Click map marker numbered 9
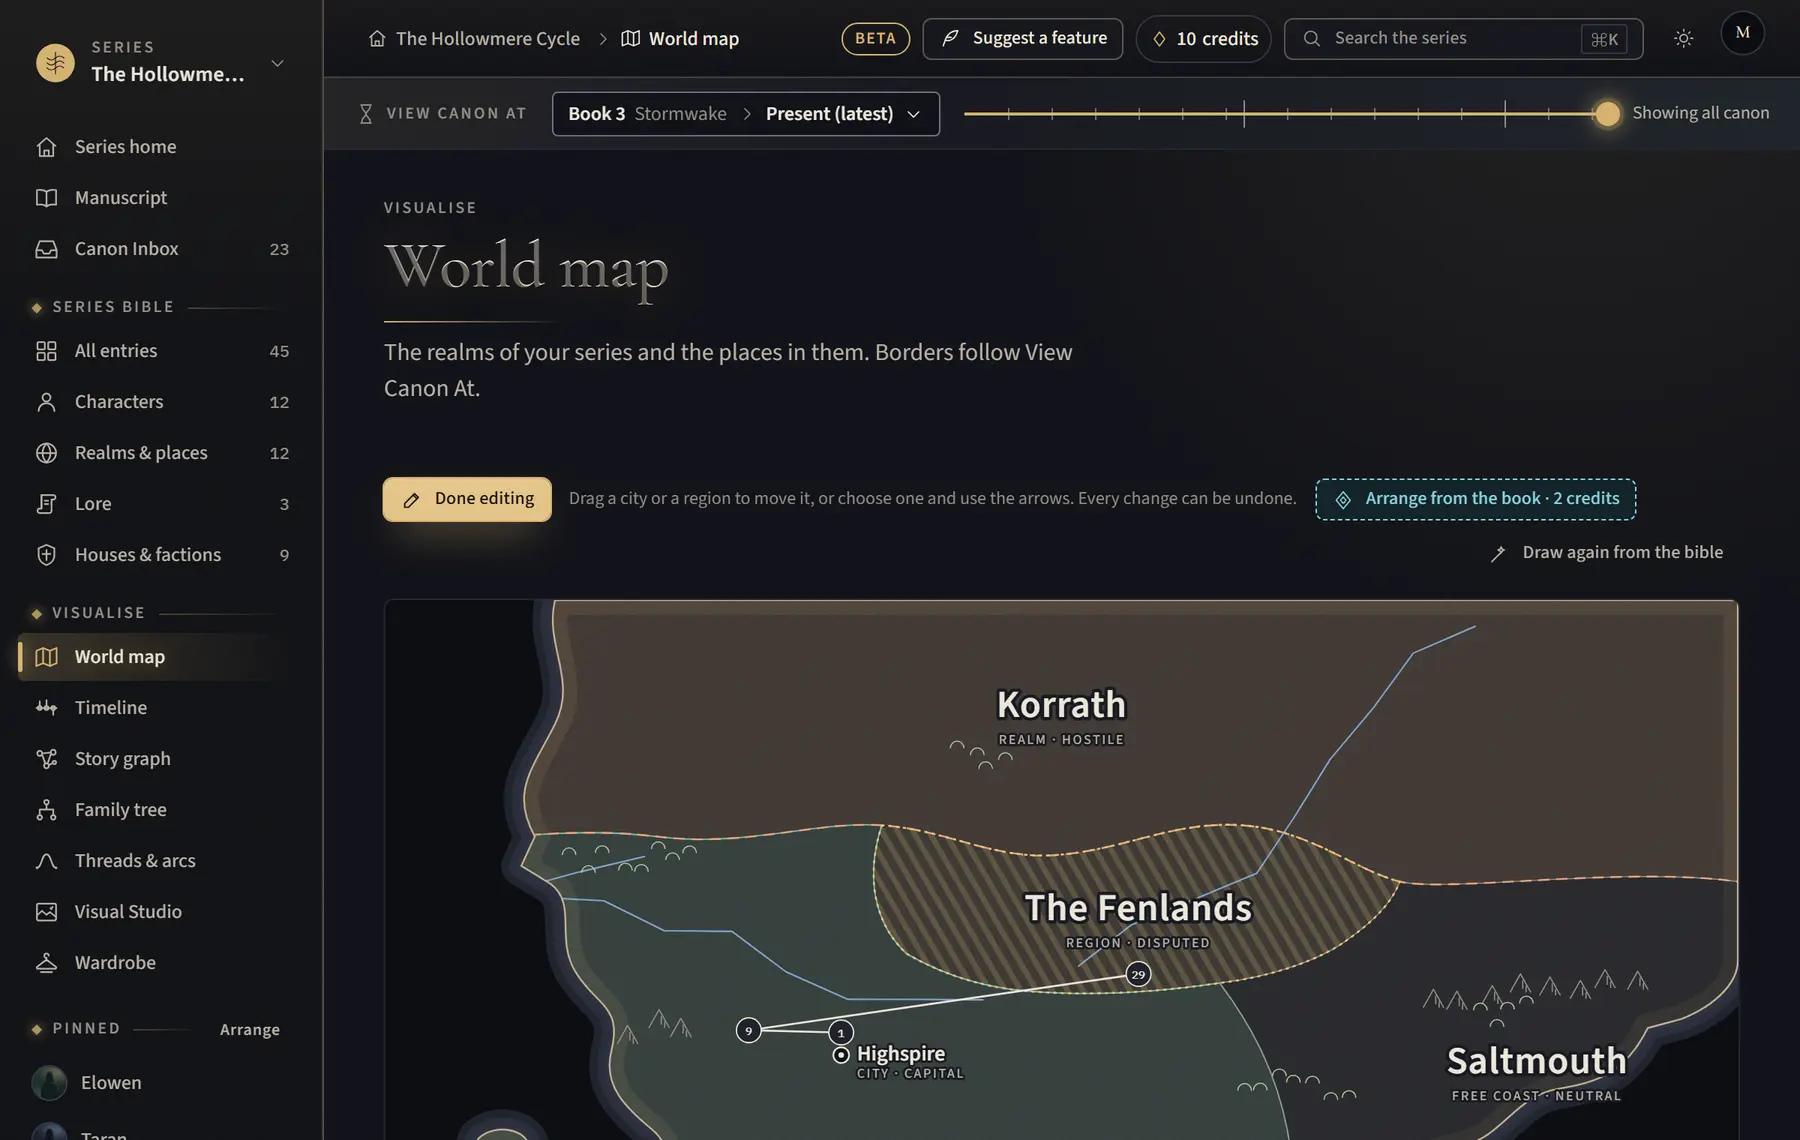The width and height of the screenshot is (1800, 1140). [x=748, y=1030]
